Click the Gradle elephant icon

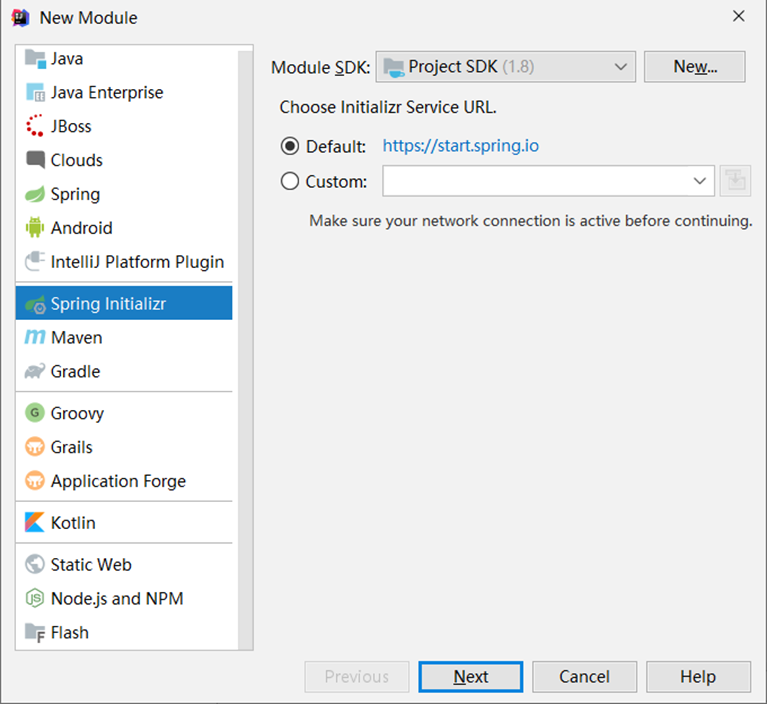pyautogui.click(x=35, y=372)
